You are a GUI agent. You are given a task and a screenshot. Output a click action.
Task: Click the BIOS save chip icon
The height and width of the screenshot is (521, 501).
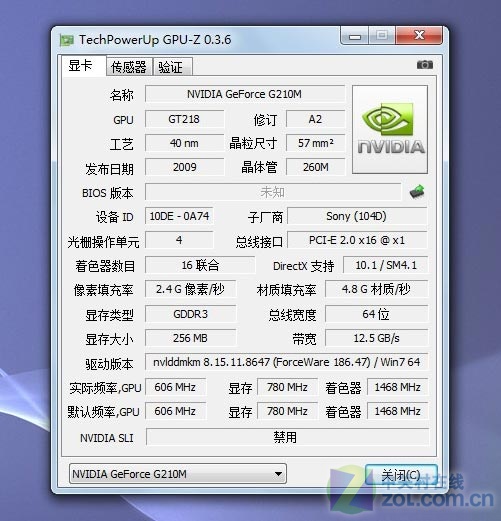pyautogui.click(x=417, y=192)
